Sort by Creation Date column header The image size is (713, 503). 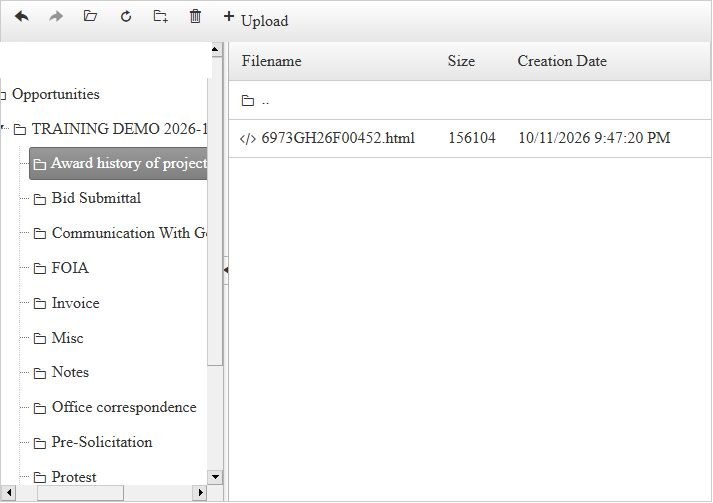pos(562,61)
